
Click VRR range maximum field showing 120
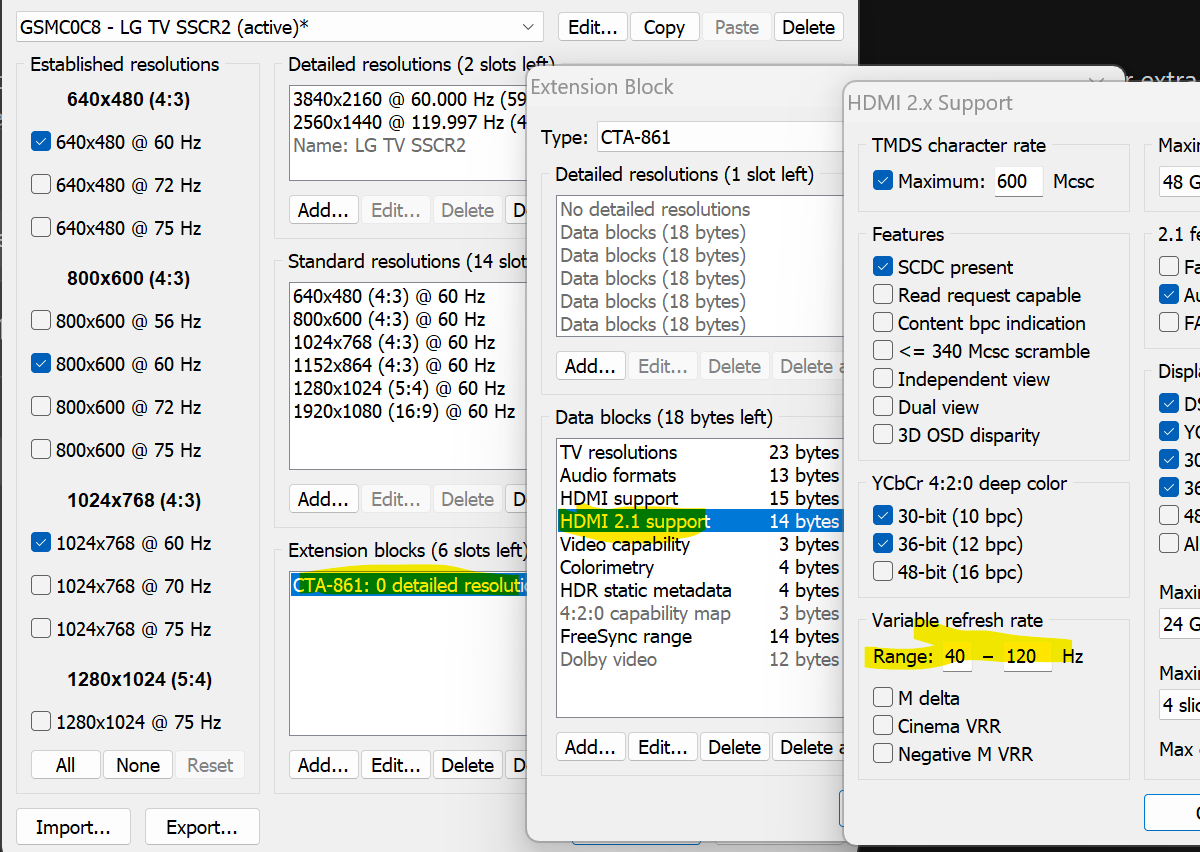[x=1028, y=656]
